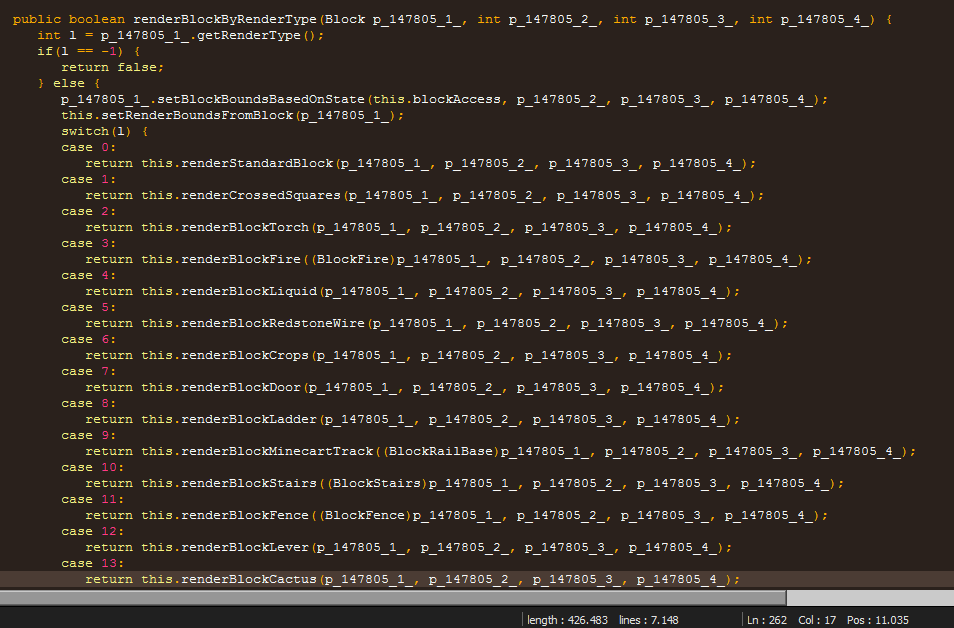Click status bar "Col : 17"
The width and height of the screenshot is (954, 628).
pos(817,620)
